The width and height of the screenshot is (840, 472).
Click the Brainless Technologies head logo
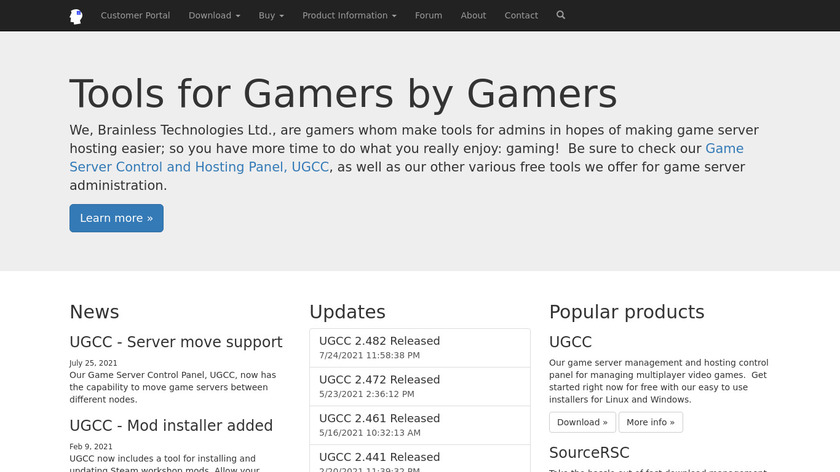(76, 16)
